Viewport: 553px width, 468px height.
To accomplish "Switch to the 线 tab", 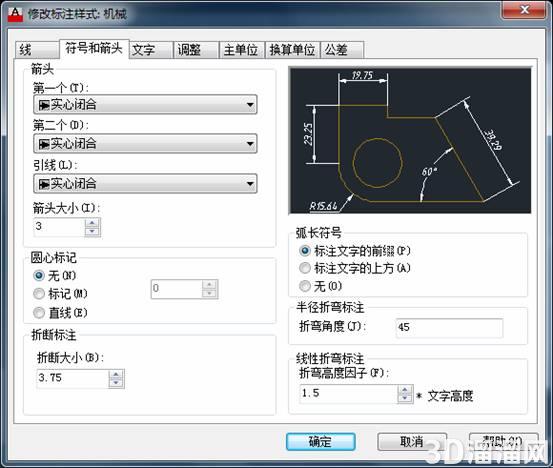I will (37, 50).
